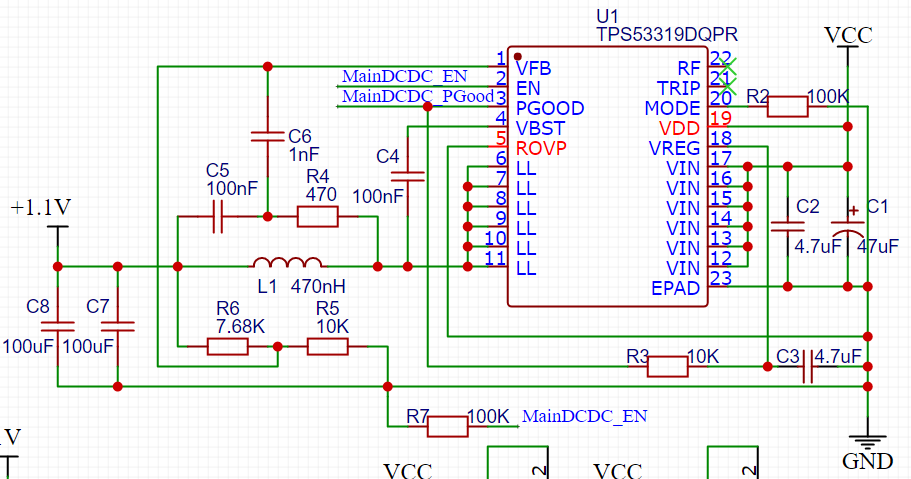Screen dimensions: 911x479
Task: Select the U1 designator label
Action: 608,16
